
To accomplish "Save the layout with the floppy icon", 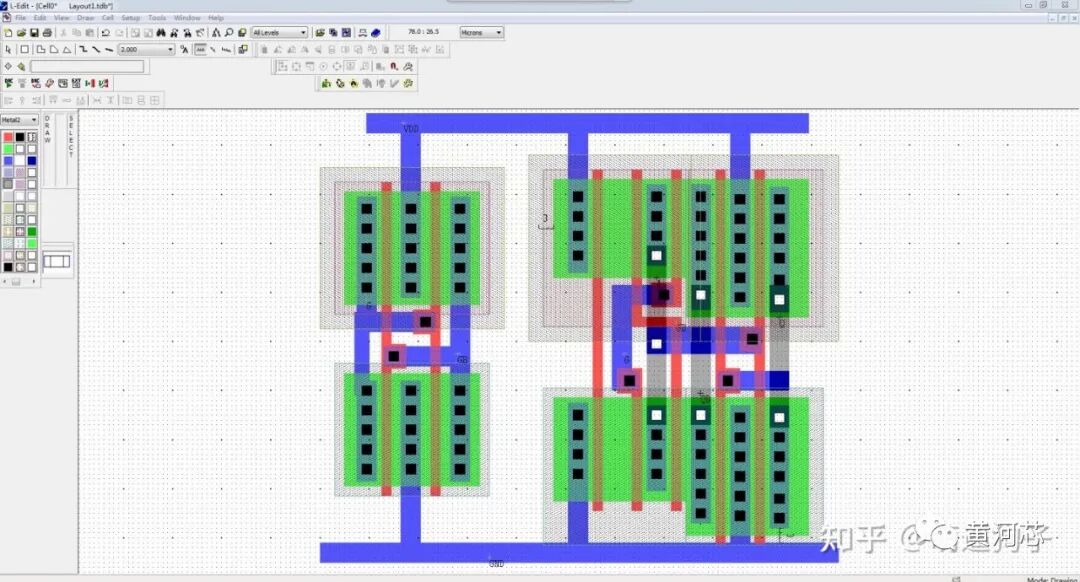I will pyautogui.click(x=34, y=32).
